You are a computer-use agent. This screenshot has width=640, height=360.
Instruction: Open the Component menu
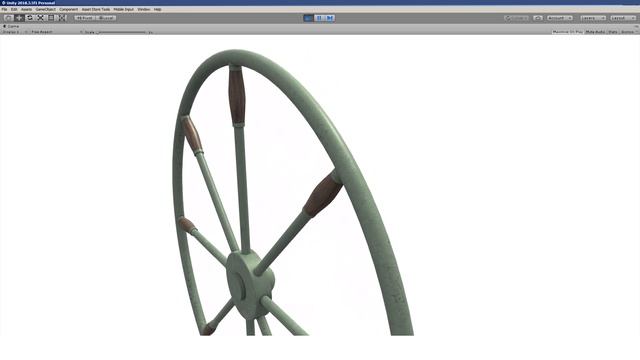69,9
